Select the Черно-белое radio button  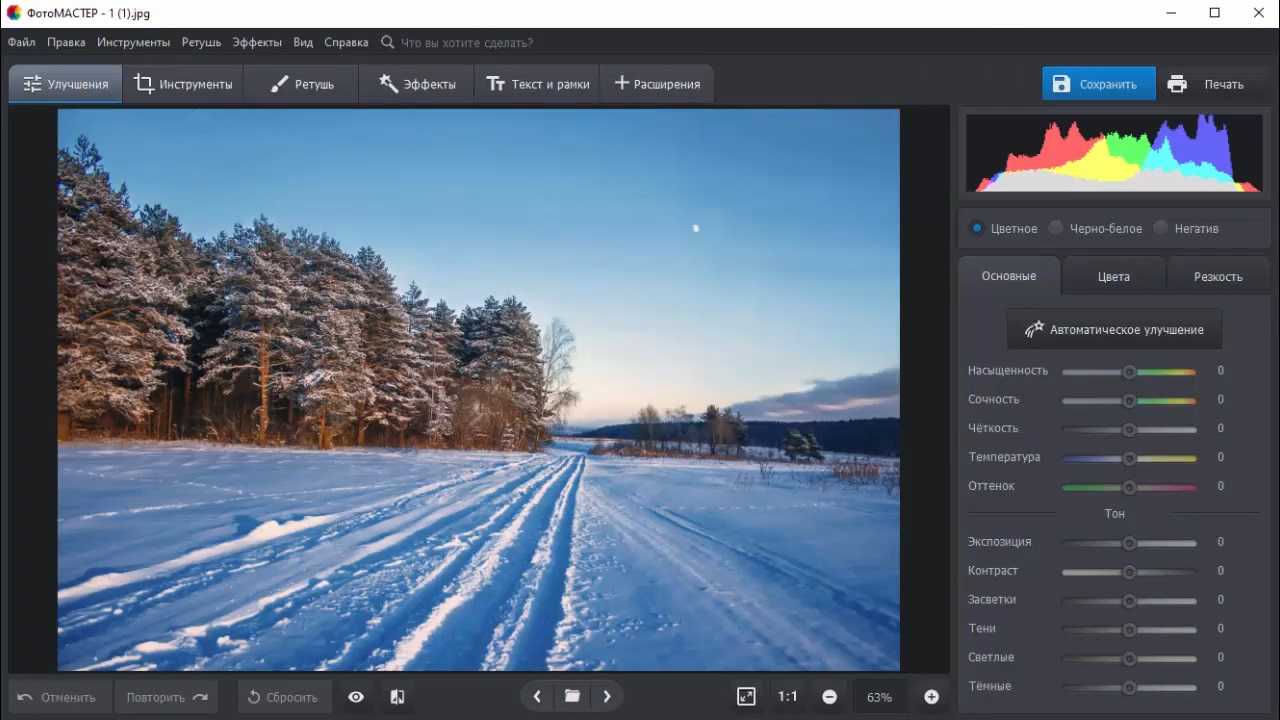(x=1056, y=228)
